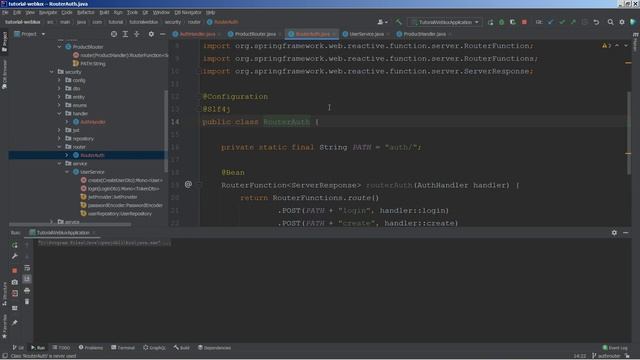Expand the entity folder in tree

(60, 97)
